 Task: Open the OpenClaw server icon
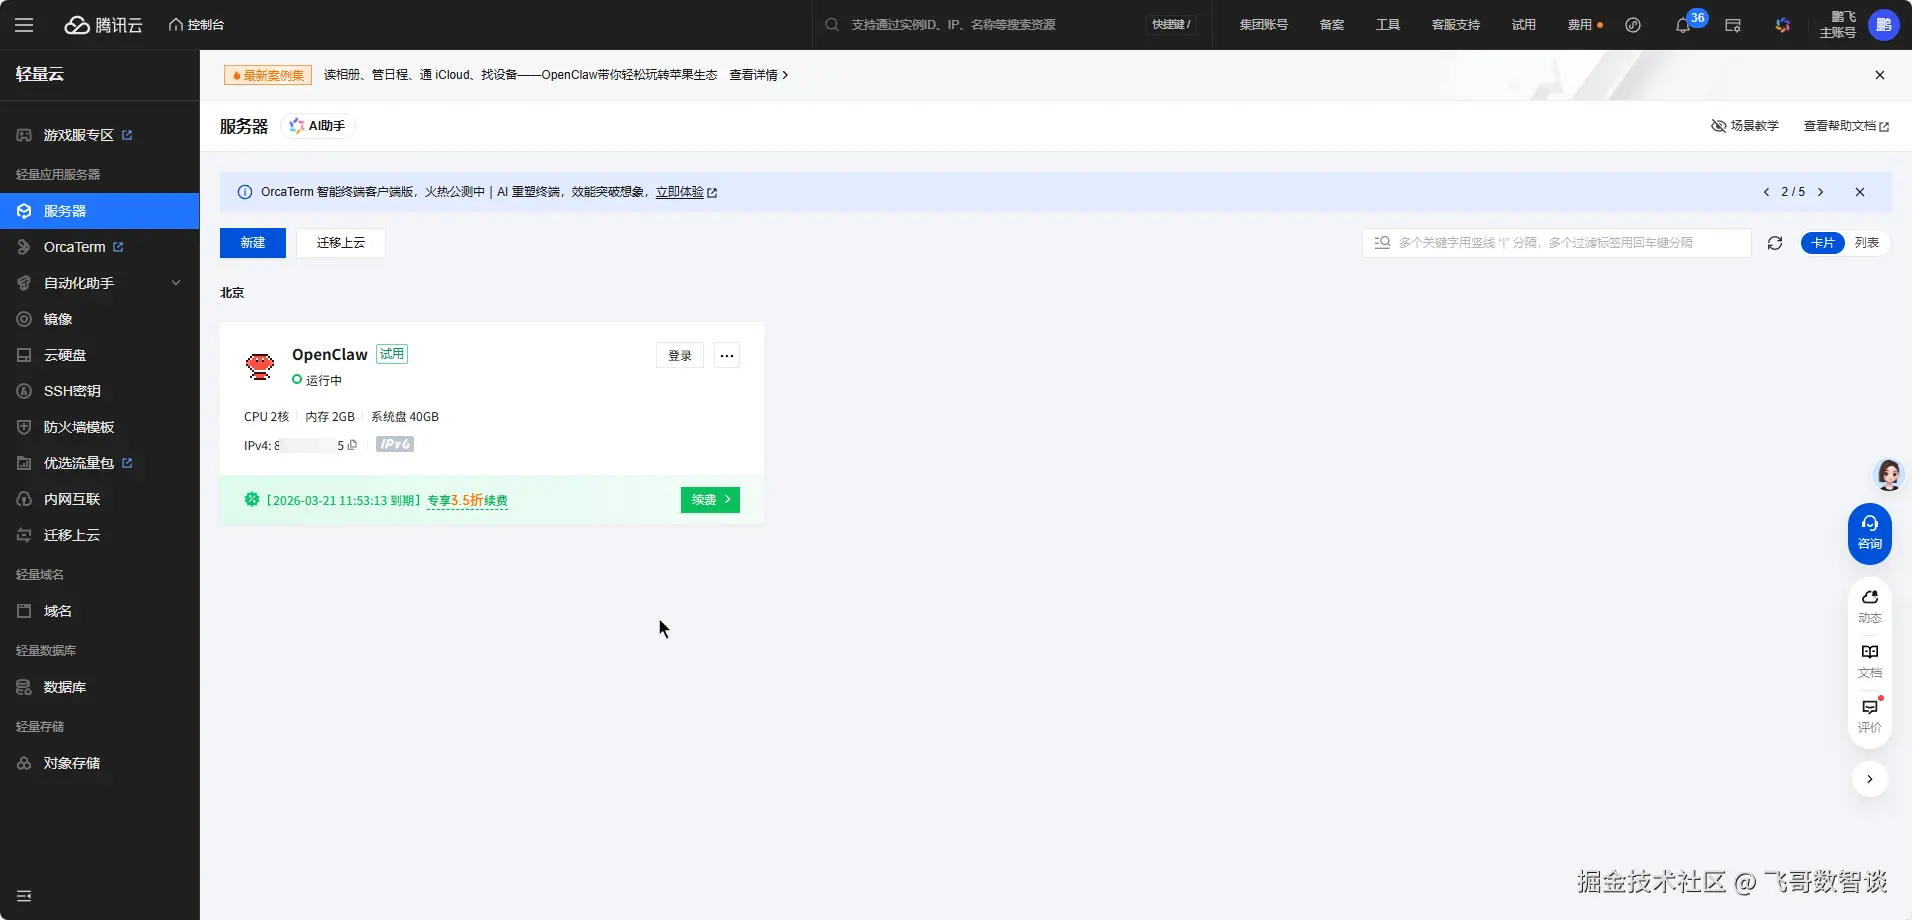260,366
